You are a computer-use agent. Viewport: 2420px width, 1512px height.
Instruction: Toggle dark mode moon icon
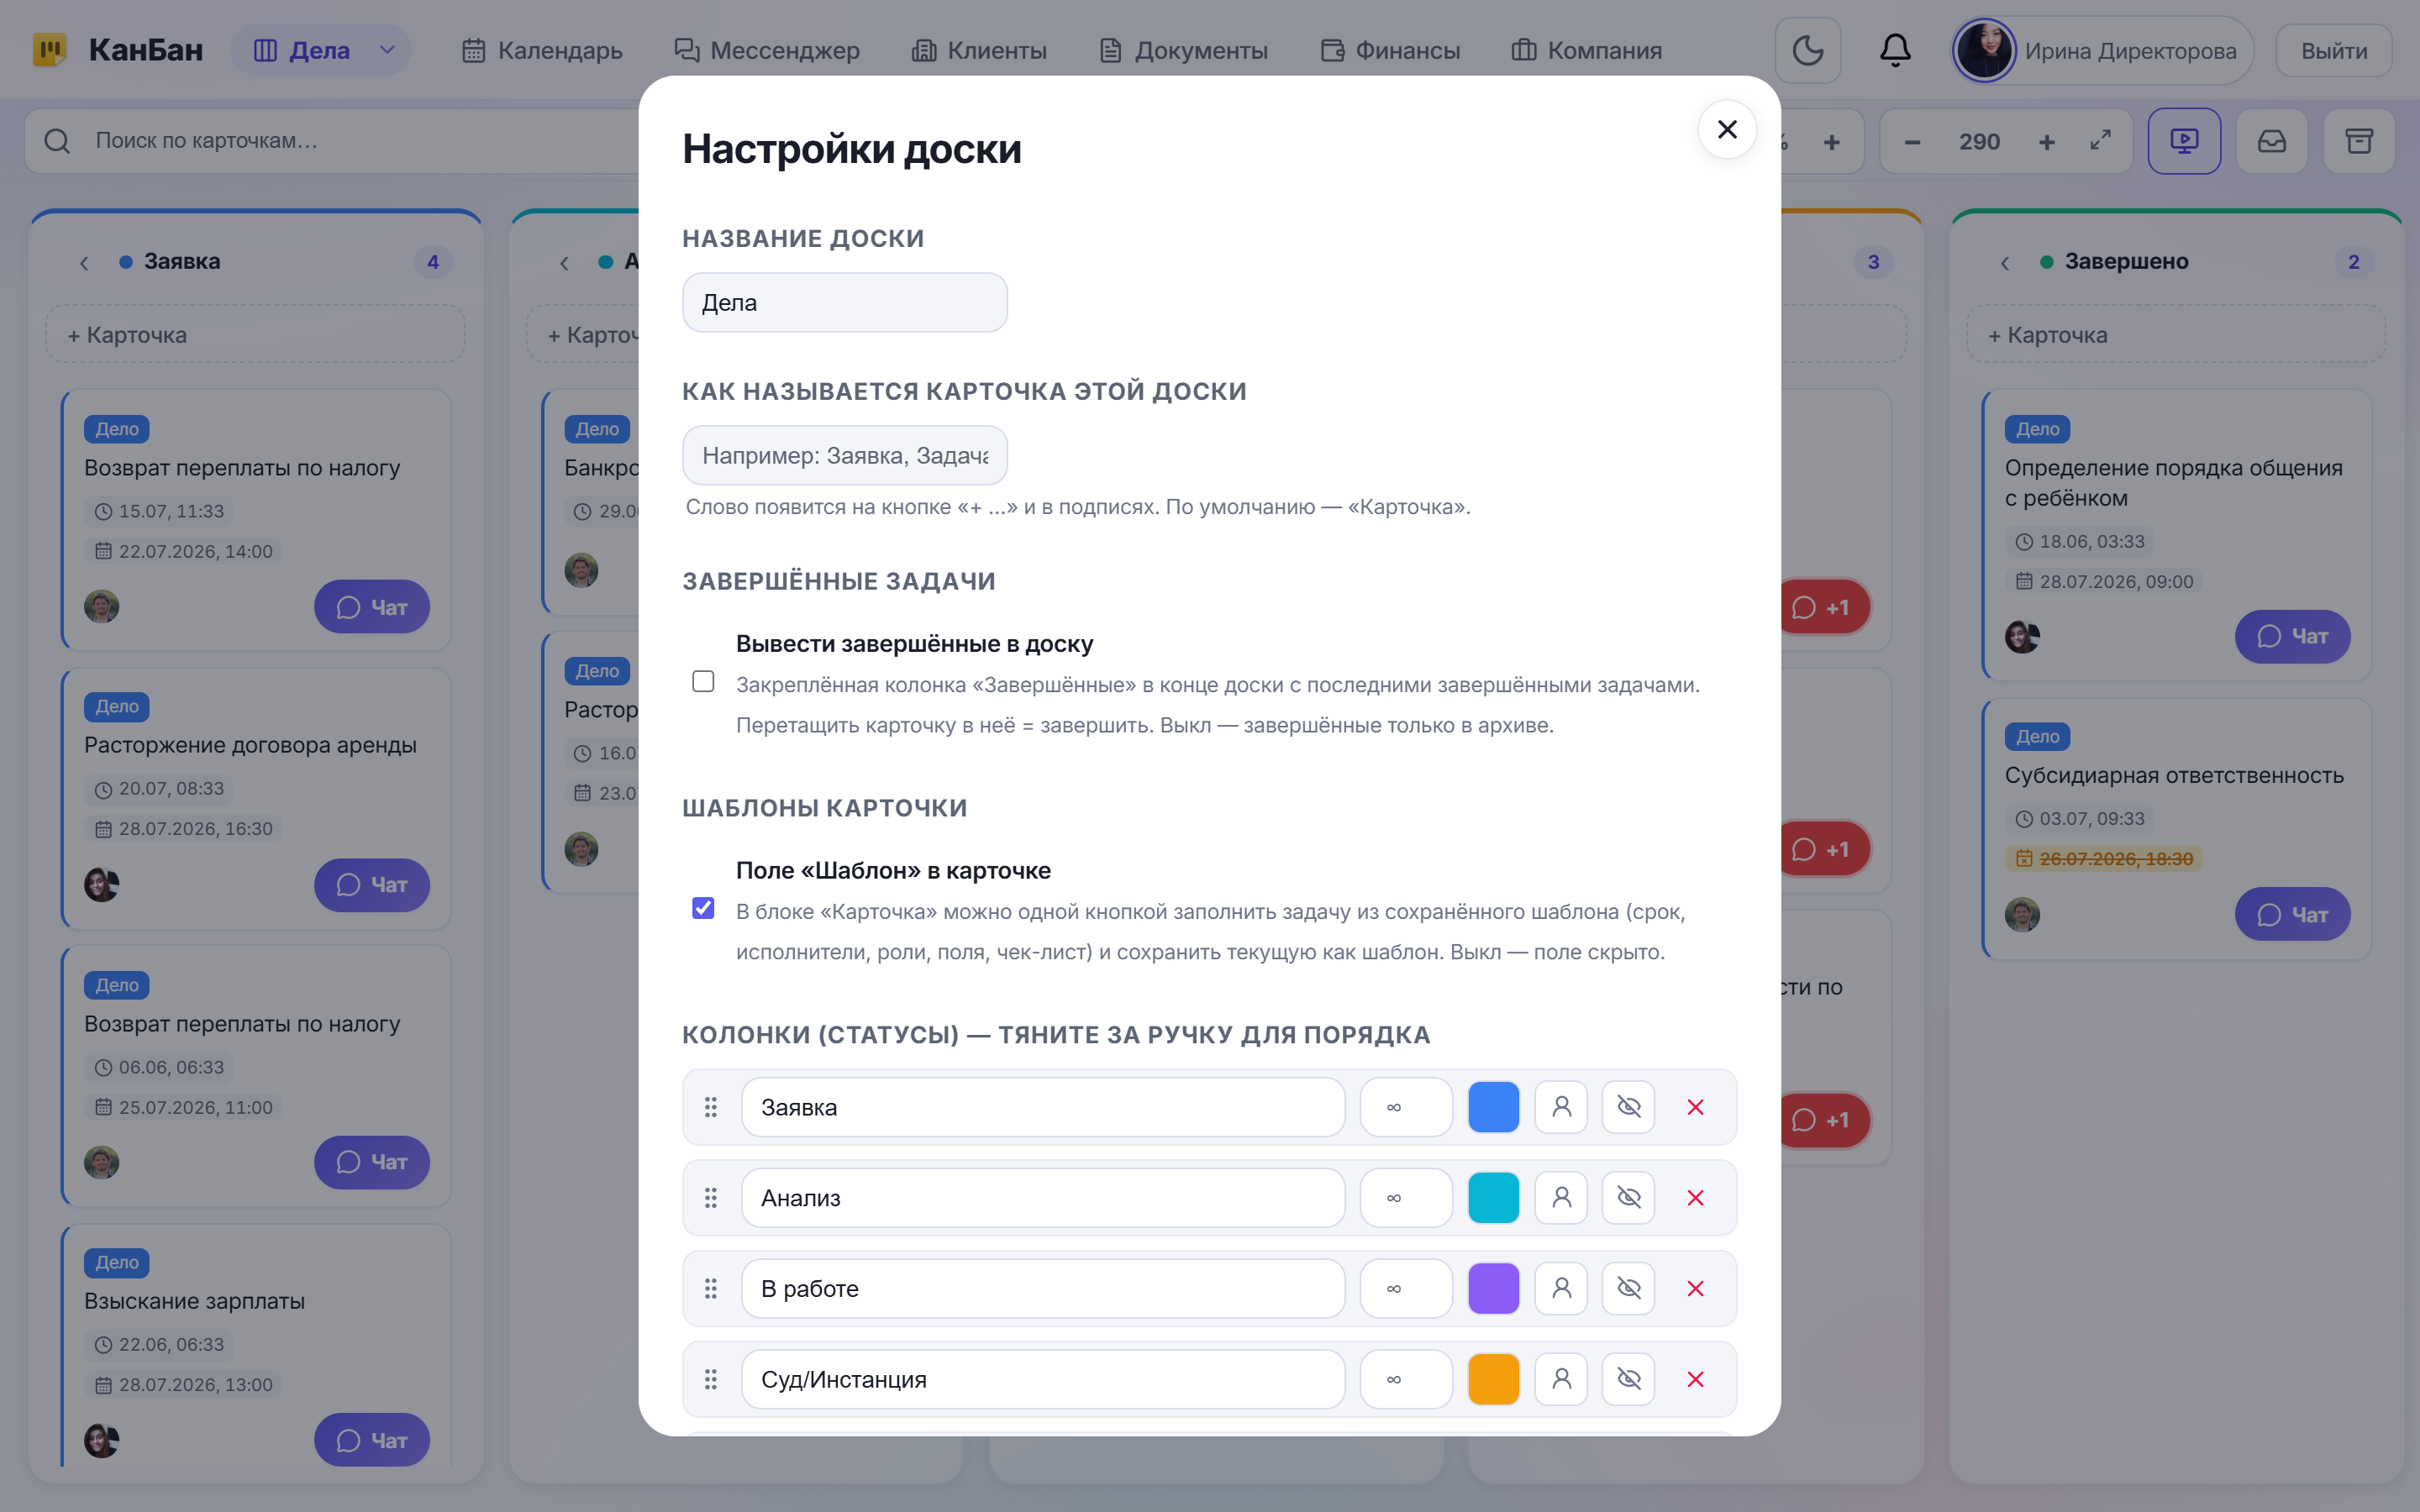(1807, 50)
